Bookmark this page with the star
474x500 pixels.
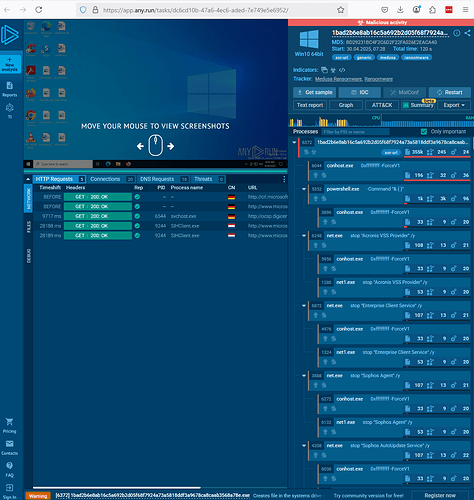340,10
